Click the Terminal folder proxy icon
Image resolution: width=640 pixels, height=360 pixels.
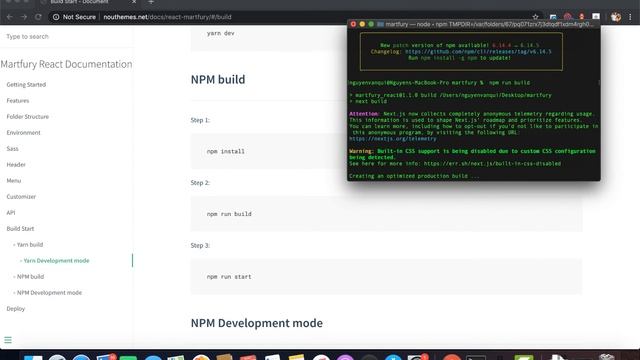(x=380, y=24)
